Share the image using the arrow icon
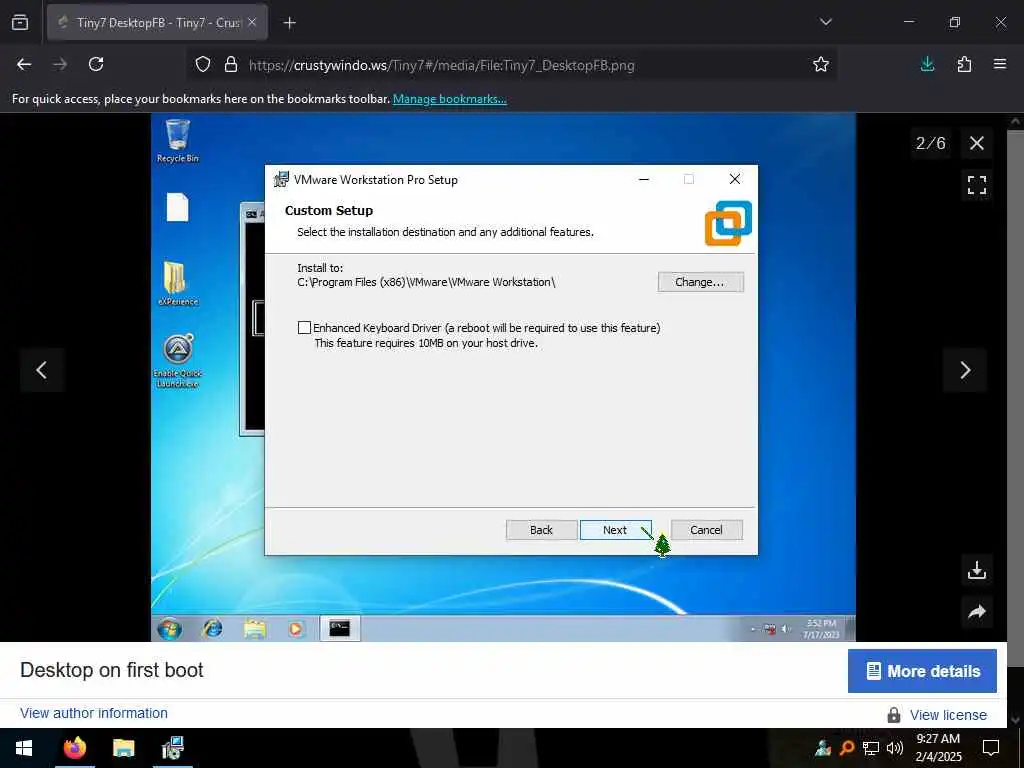Viewport: 1024px width, 768px height. click(x=976, y=612)
